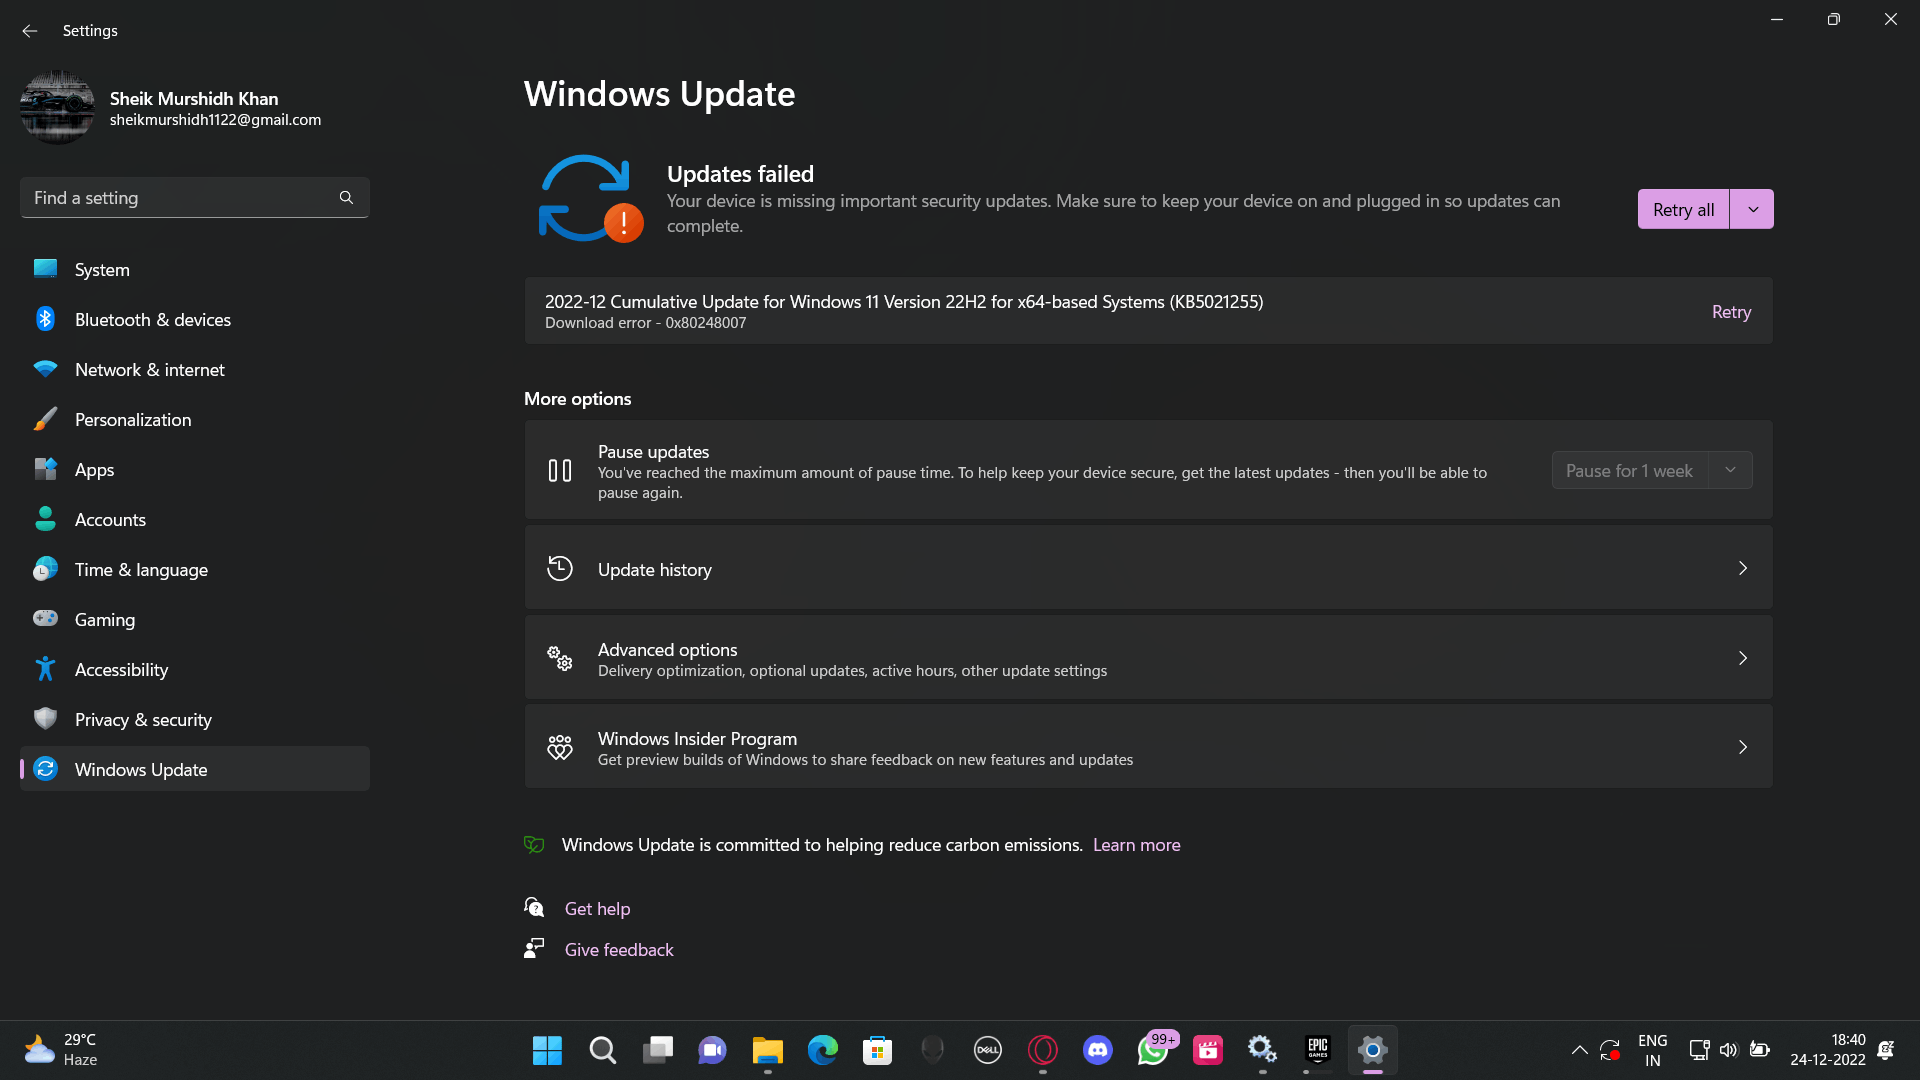Click the 0x80248007 download error text
This screenshot has width=1920, height=1080.
click(645, 323)
